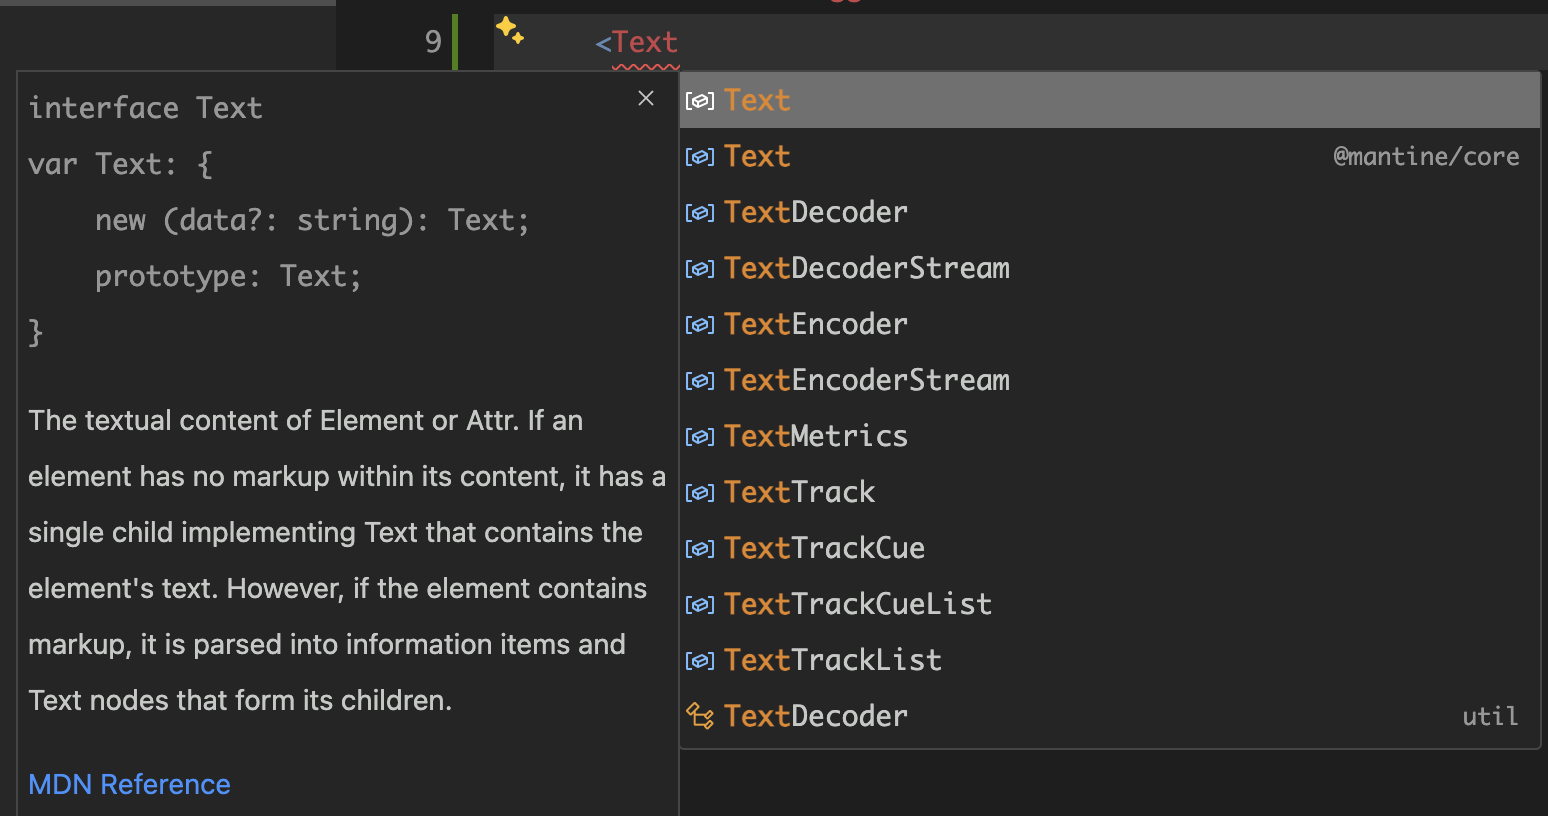Choose the highlighted Text suggestion at top

[x=757, y=99]
